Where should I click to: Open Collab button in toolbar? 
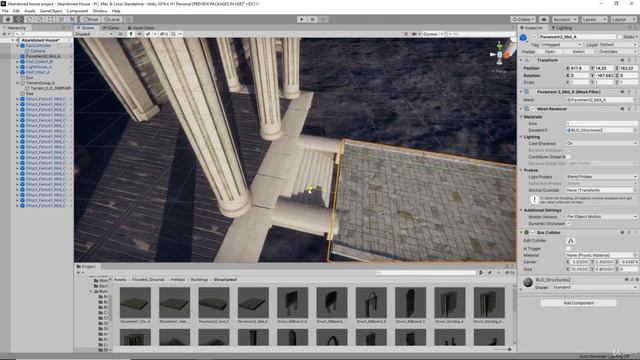523,19
